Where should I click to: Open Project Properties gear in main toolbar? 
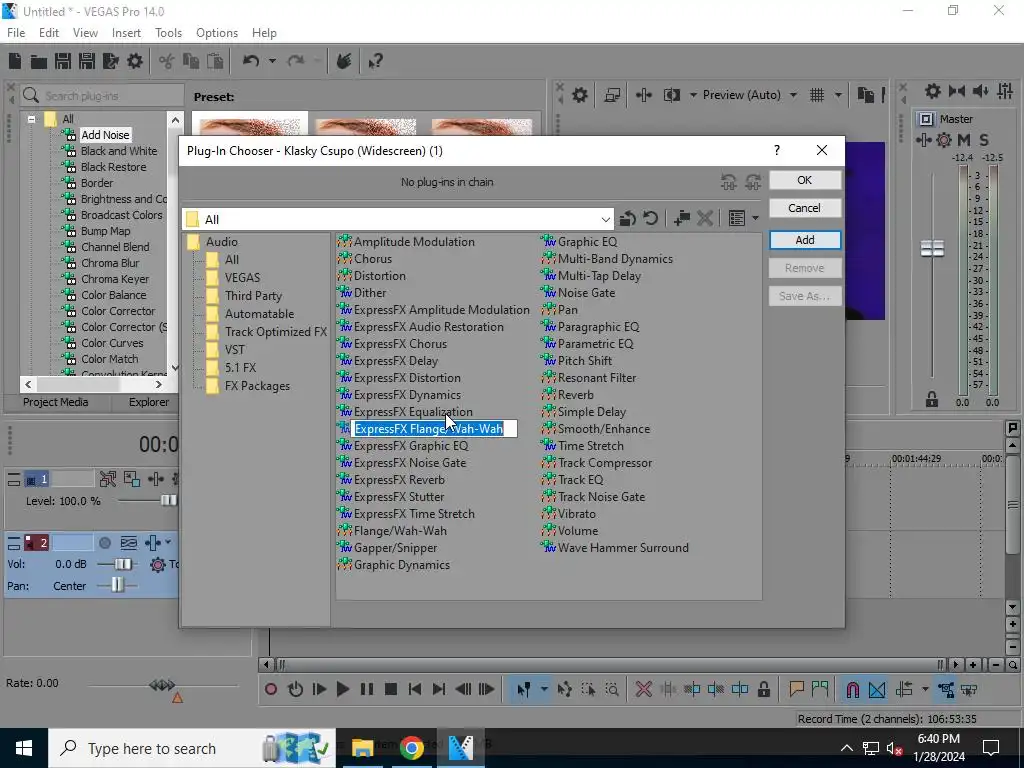pyautogui.click(x=135, y=61)
